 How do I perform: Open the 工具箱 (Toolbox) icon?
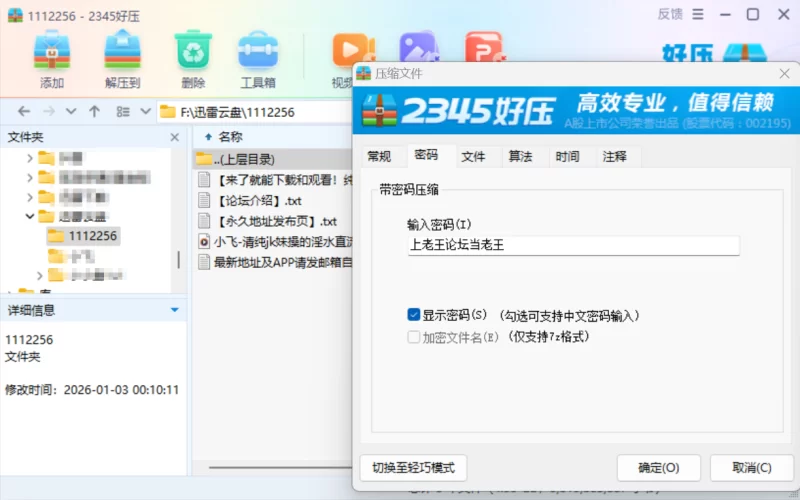pos(258,51)
